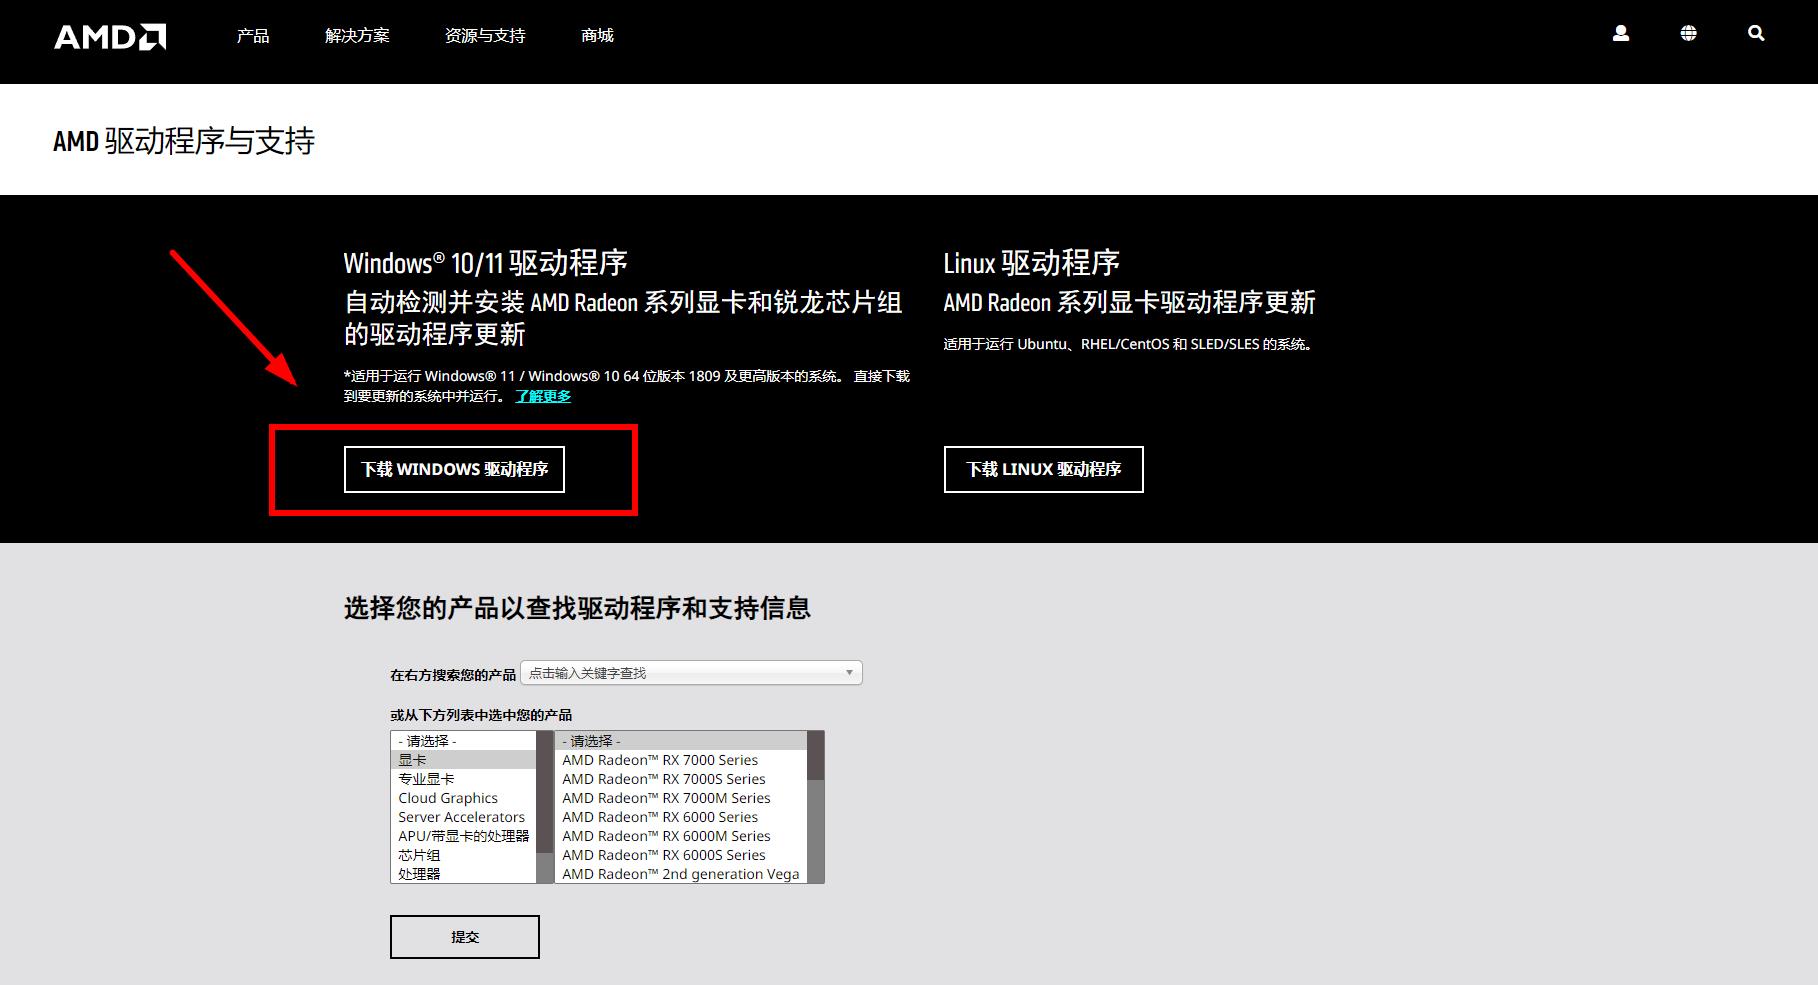1818x985 pixels.
Task: Select Cloud Graphics category
Action: (463, 798)
